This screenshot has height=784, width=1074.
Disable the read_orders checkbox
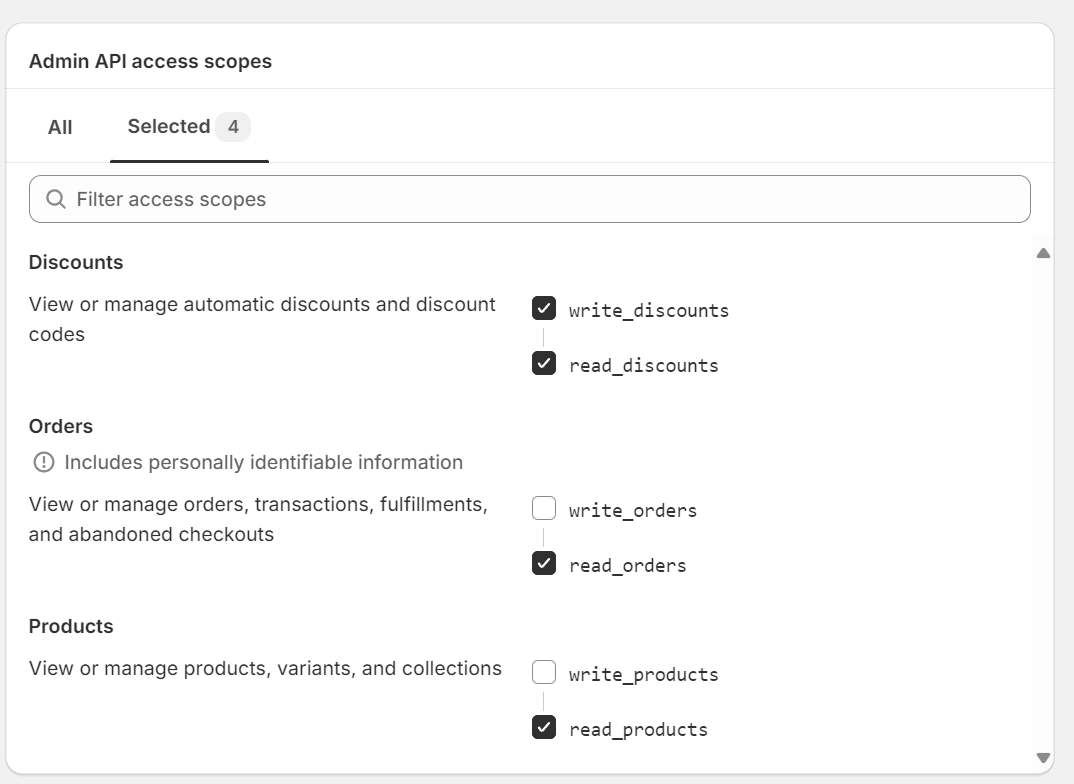point(544,564)
